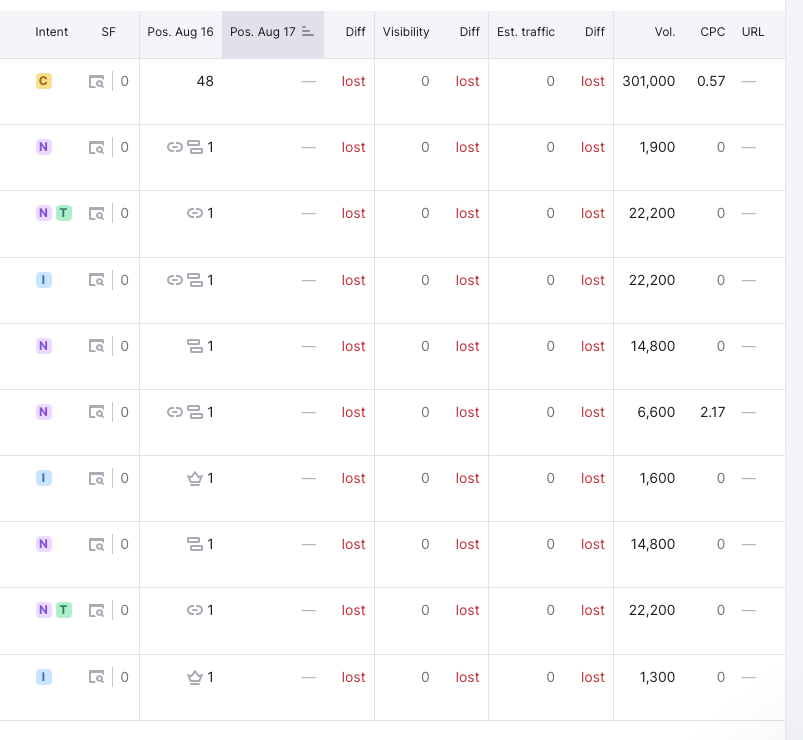This screenshot has height=740, width=803.
Task: Sort table by Vol. column header
Action: click(665, 32)
